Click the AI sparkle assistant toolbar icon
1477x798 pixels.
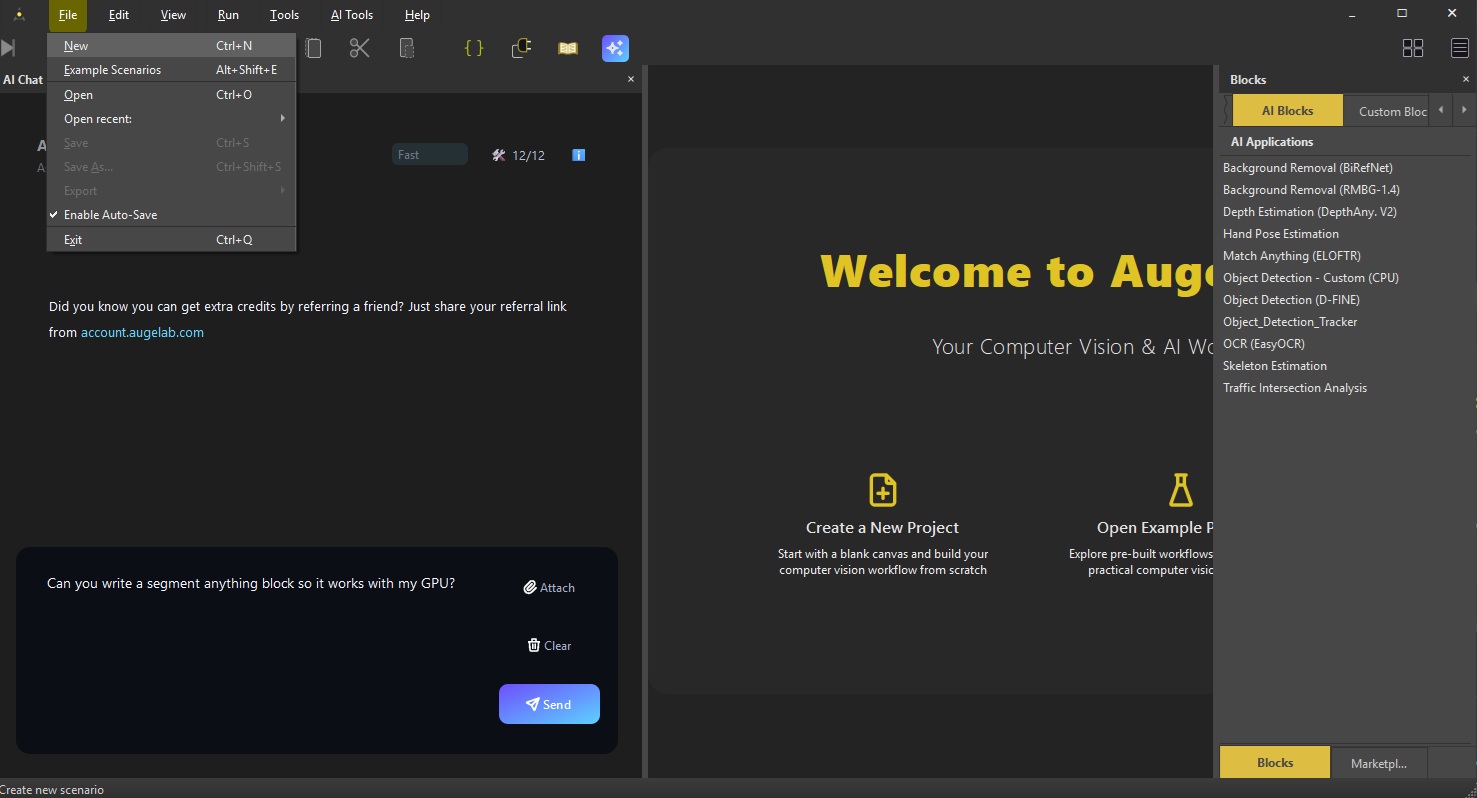[615, 48]
